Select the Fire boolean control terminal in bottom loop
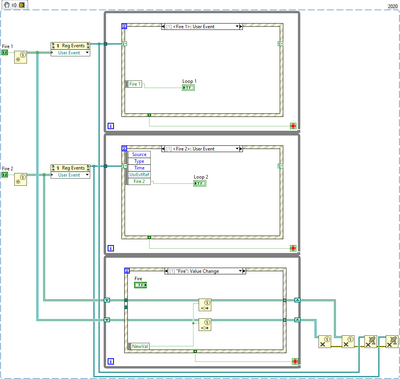This screenshot has width=400, height=379. tap(140, 285)
